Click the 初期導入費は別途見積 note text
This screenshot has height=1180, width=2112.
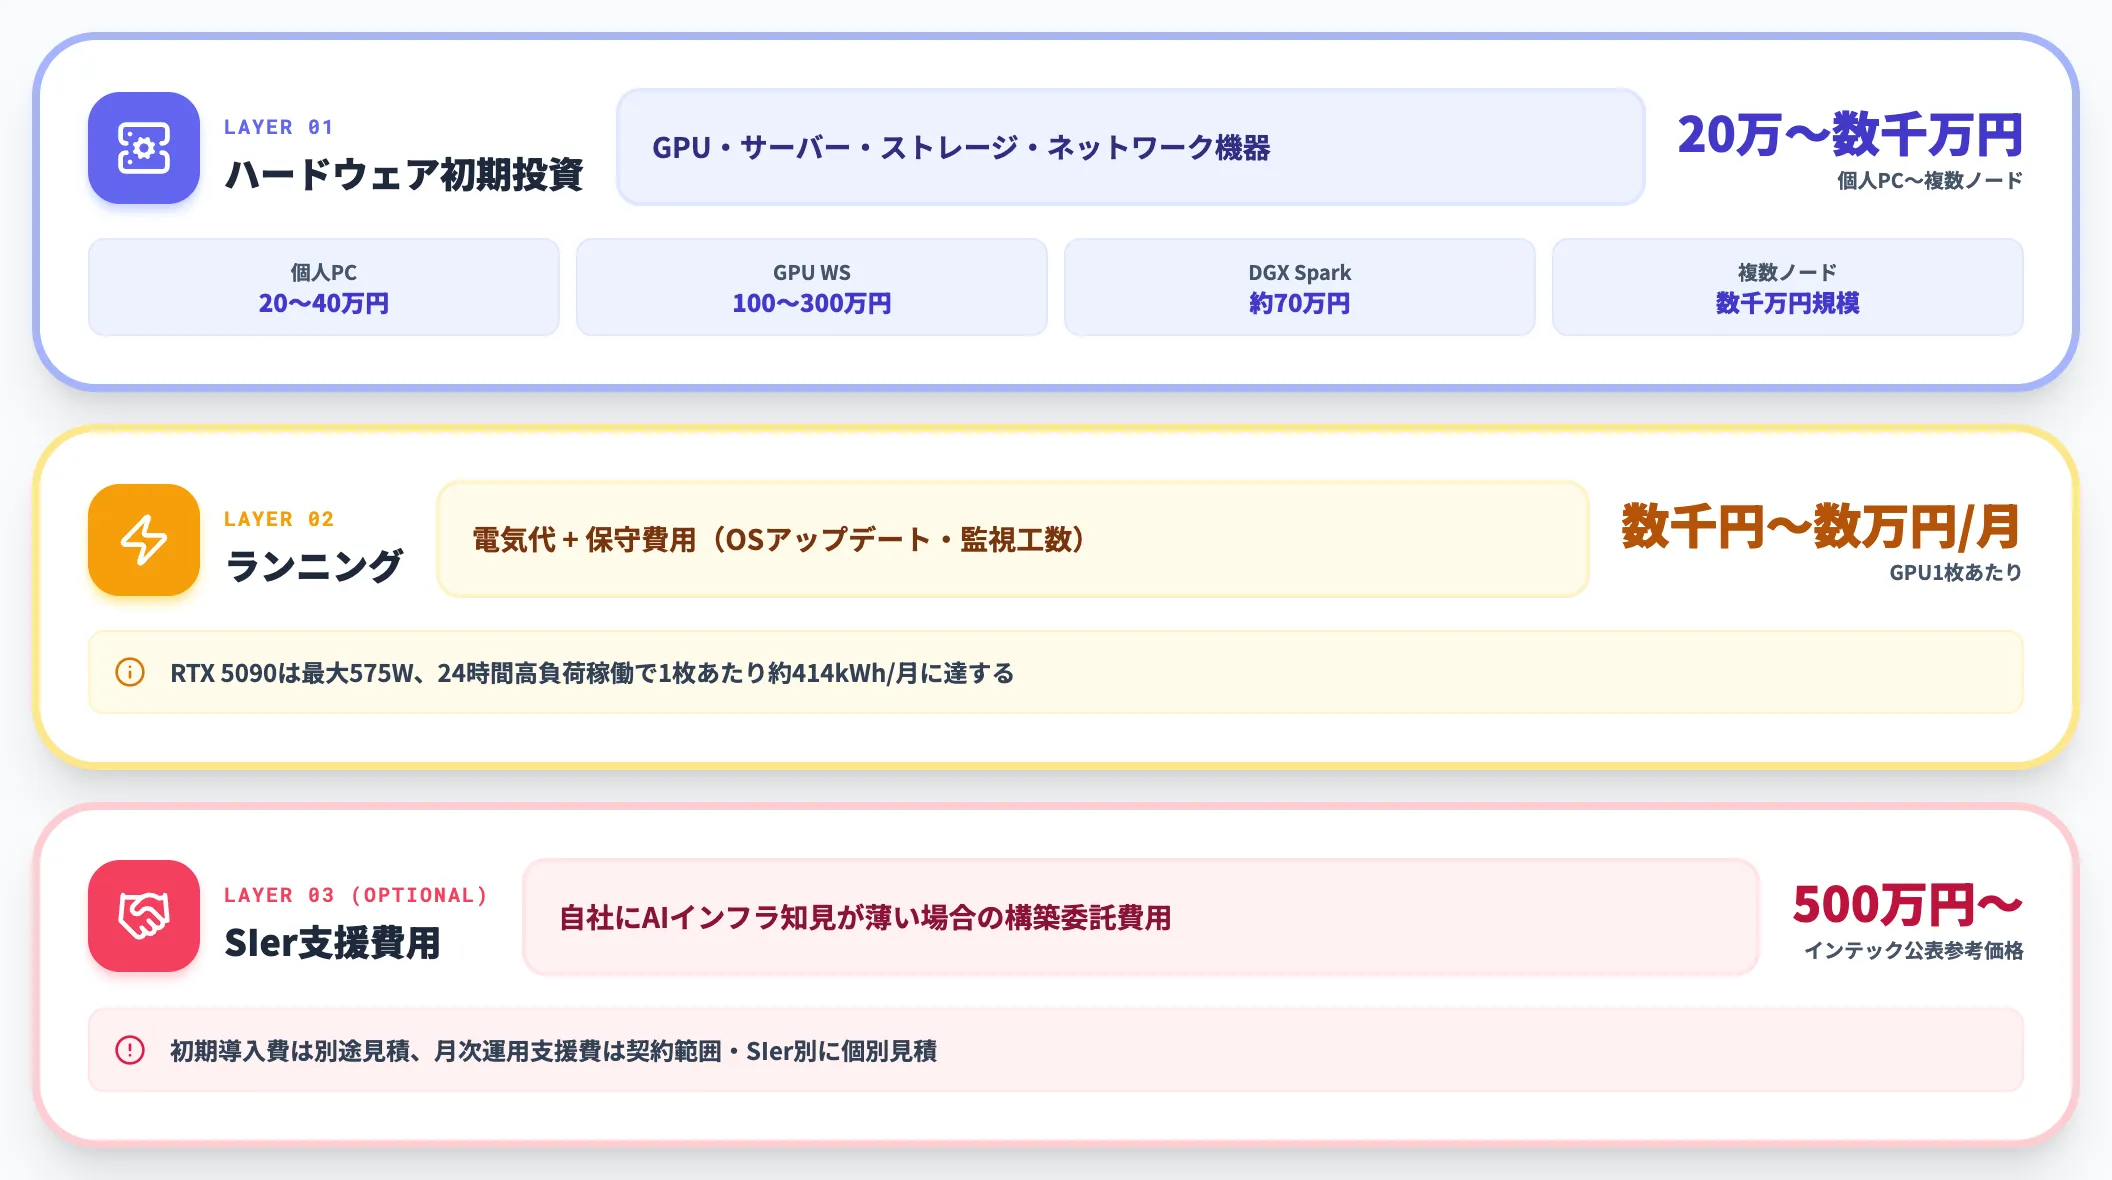[x=553, y=1051]
